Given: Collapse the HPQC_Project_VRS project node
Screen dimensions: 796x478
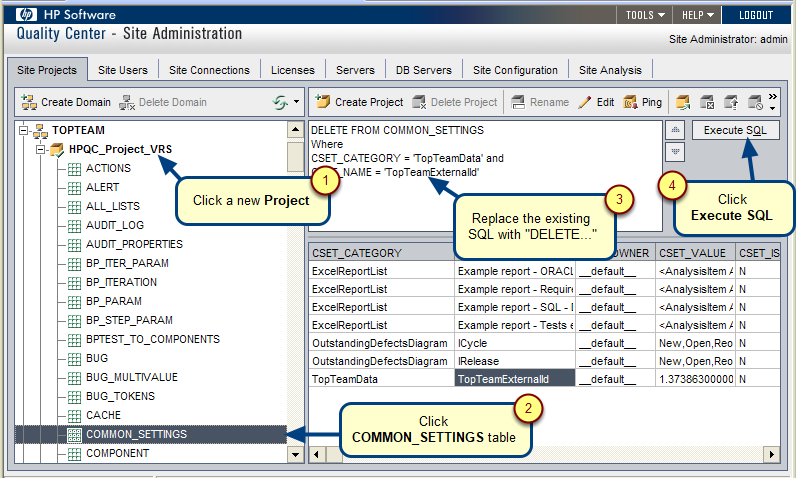Looking at the screenshot, I should click(x=40, y=150).
